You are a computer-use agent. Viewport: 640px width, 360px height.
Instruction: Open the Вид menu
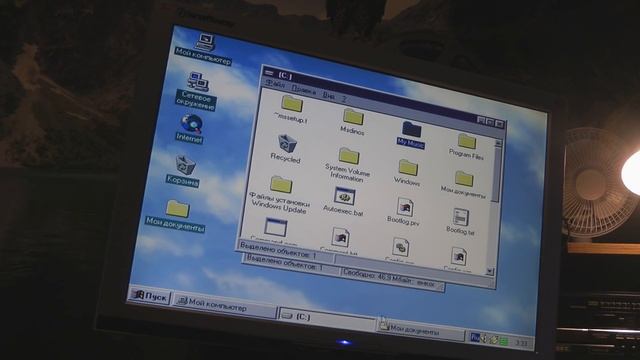pos(329,95)
